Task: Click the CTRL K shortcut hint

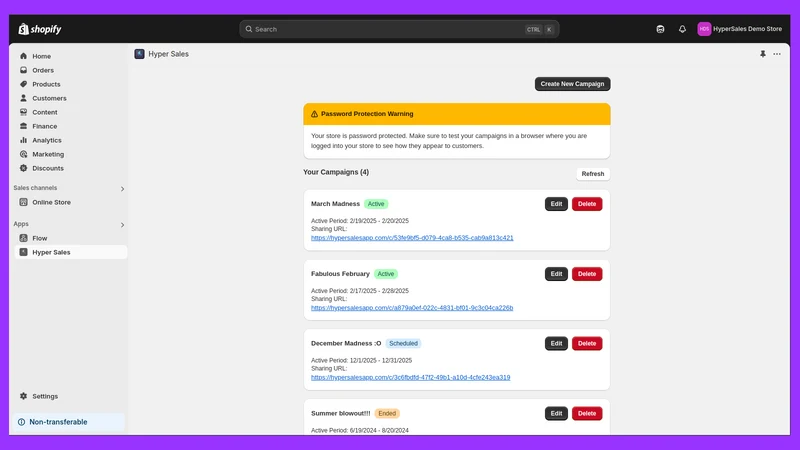Action: click(539, 30)
